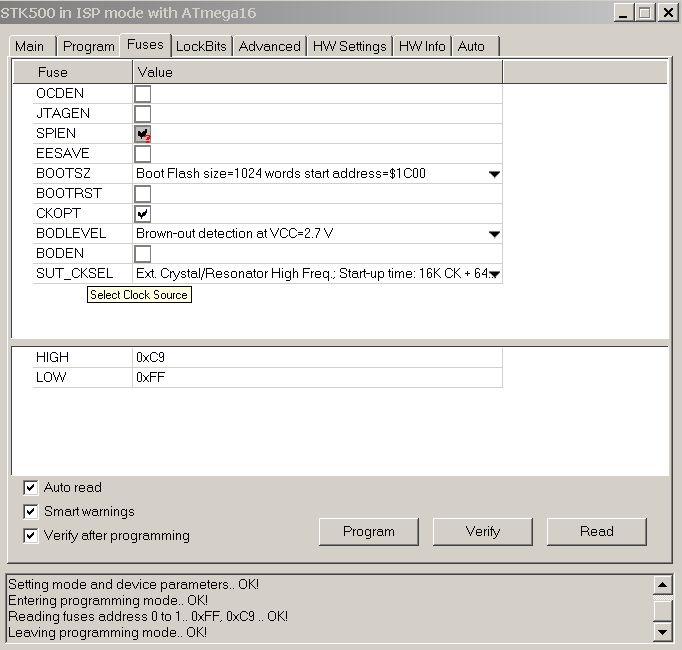Click the Verify button
The image size is (682, 650).
[x=483, y=532]
